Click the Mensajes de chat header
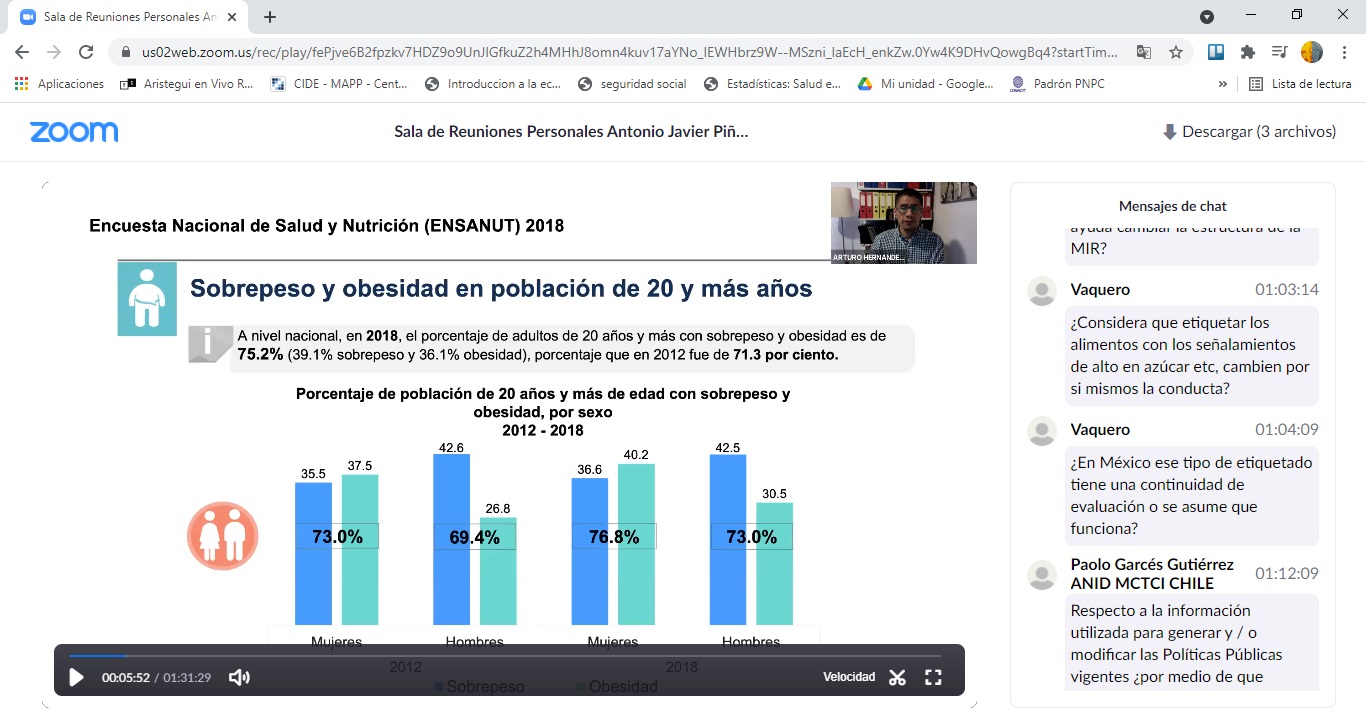 (x=1173, y=206)
